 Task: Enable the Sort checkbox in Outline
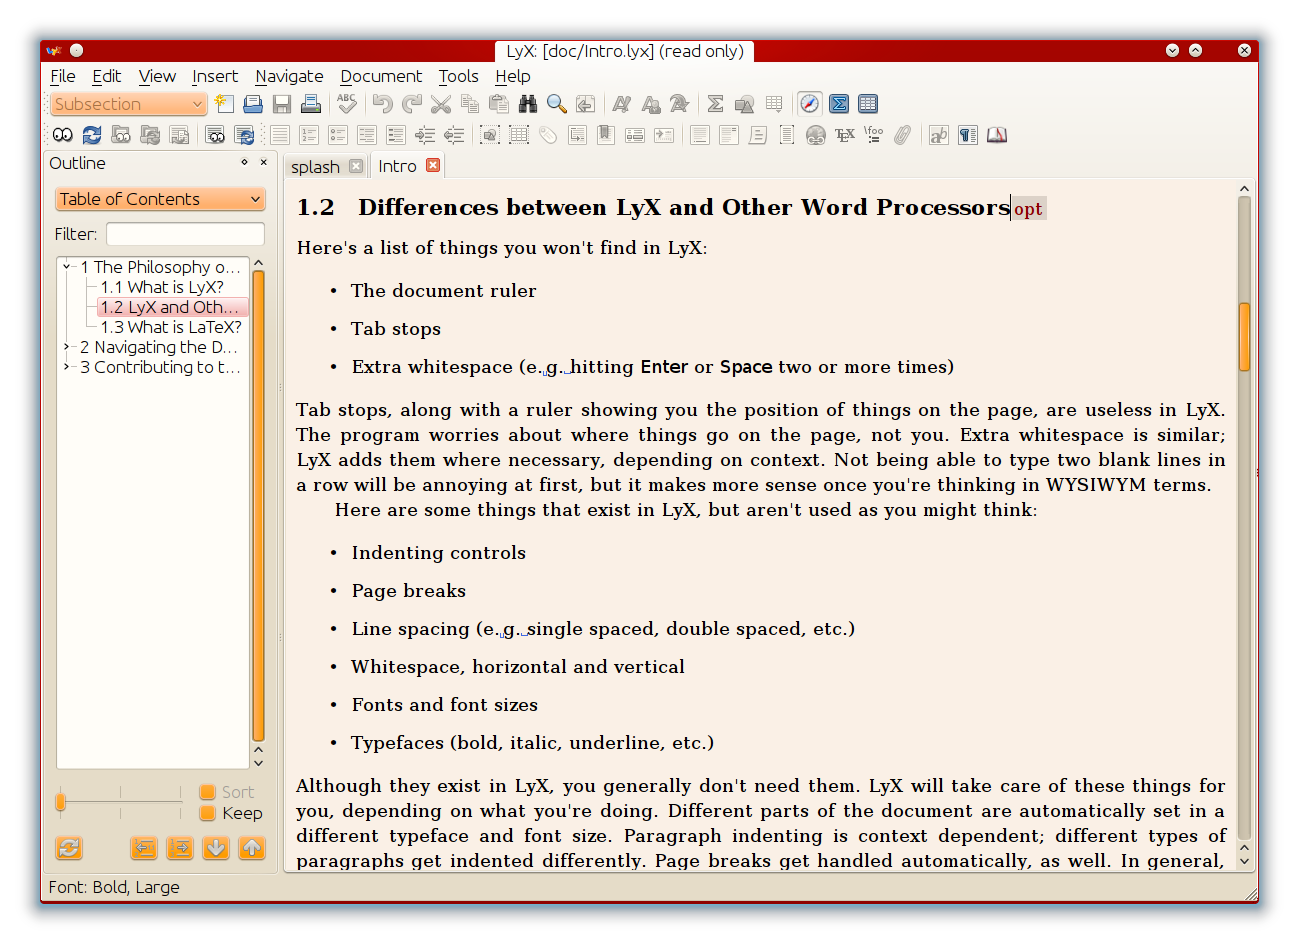tap(208, 792)
